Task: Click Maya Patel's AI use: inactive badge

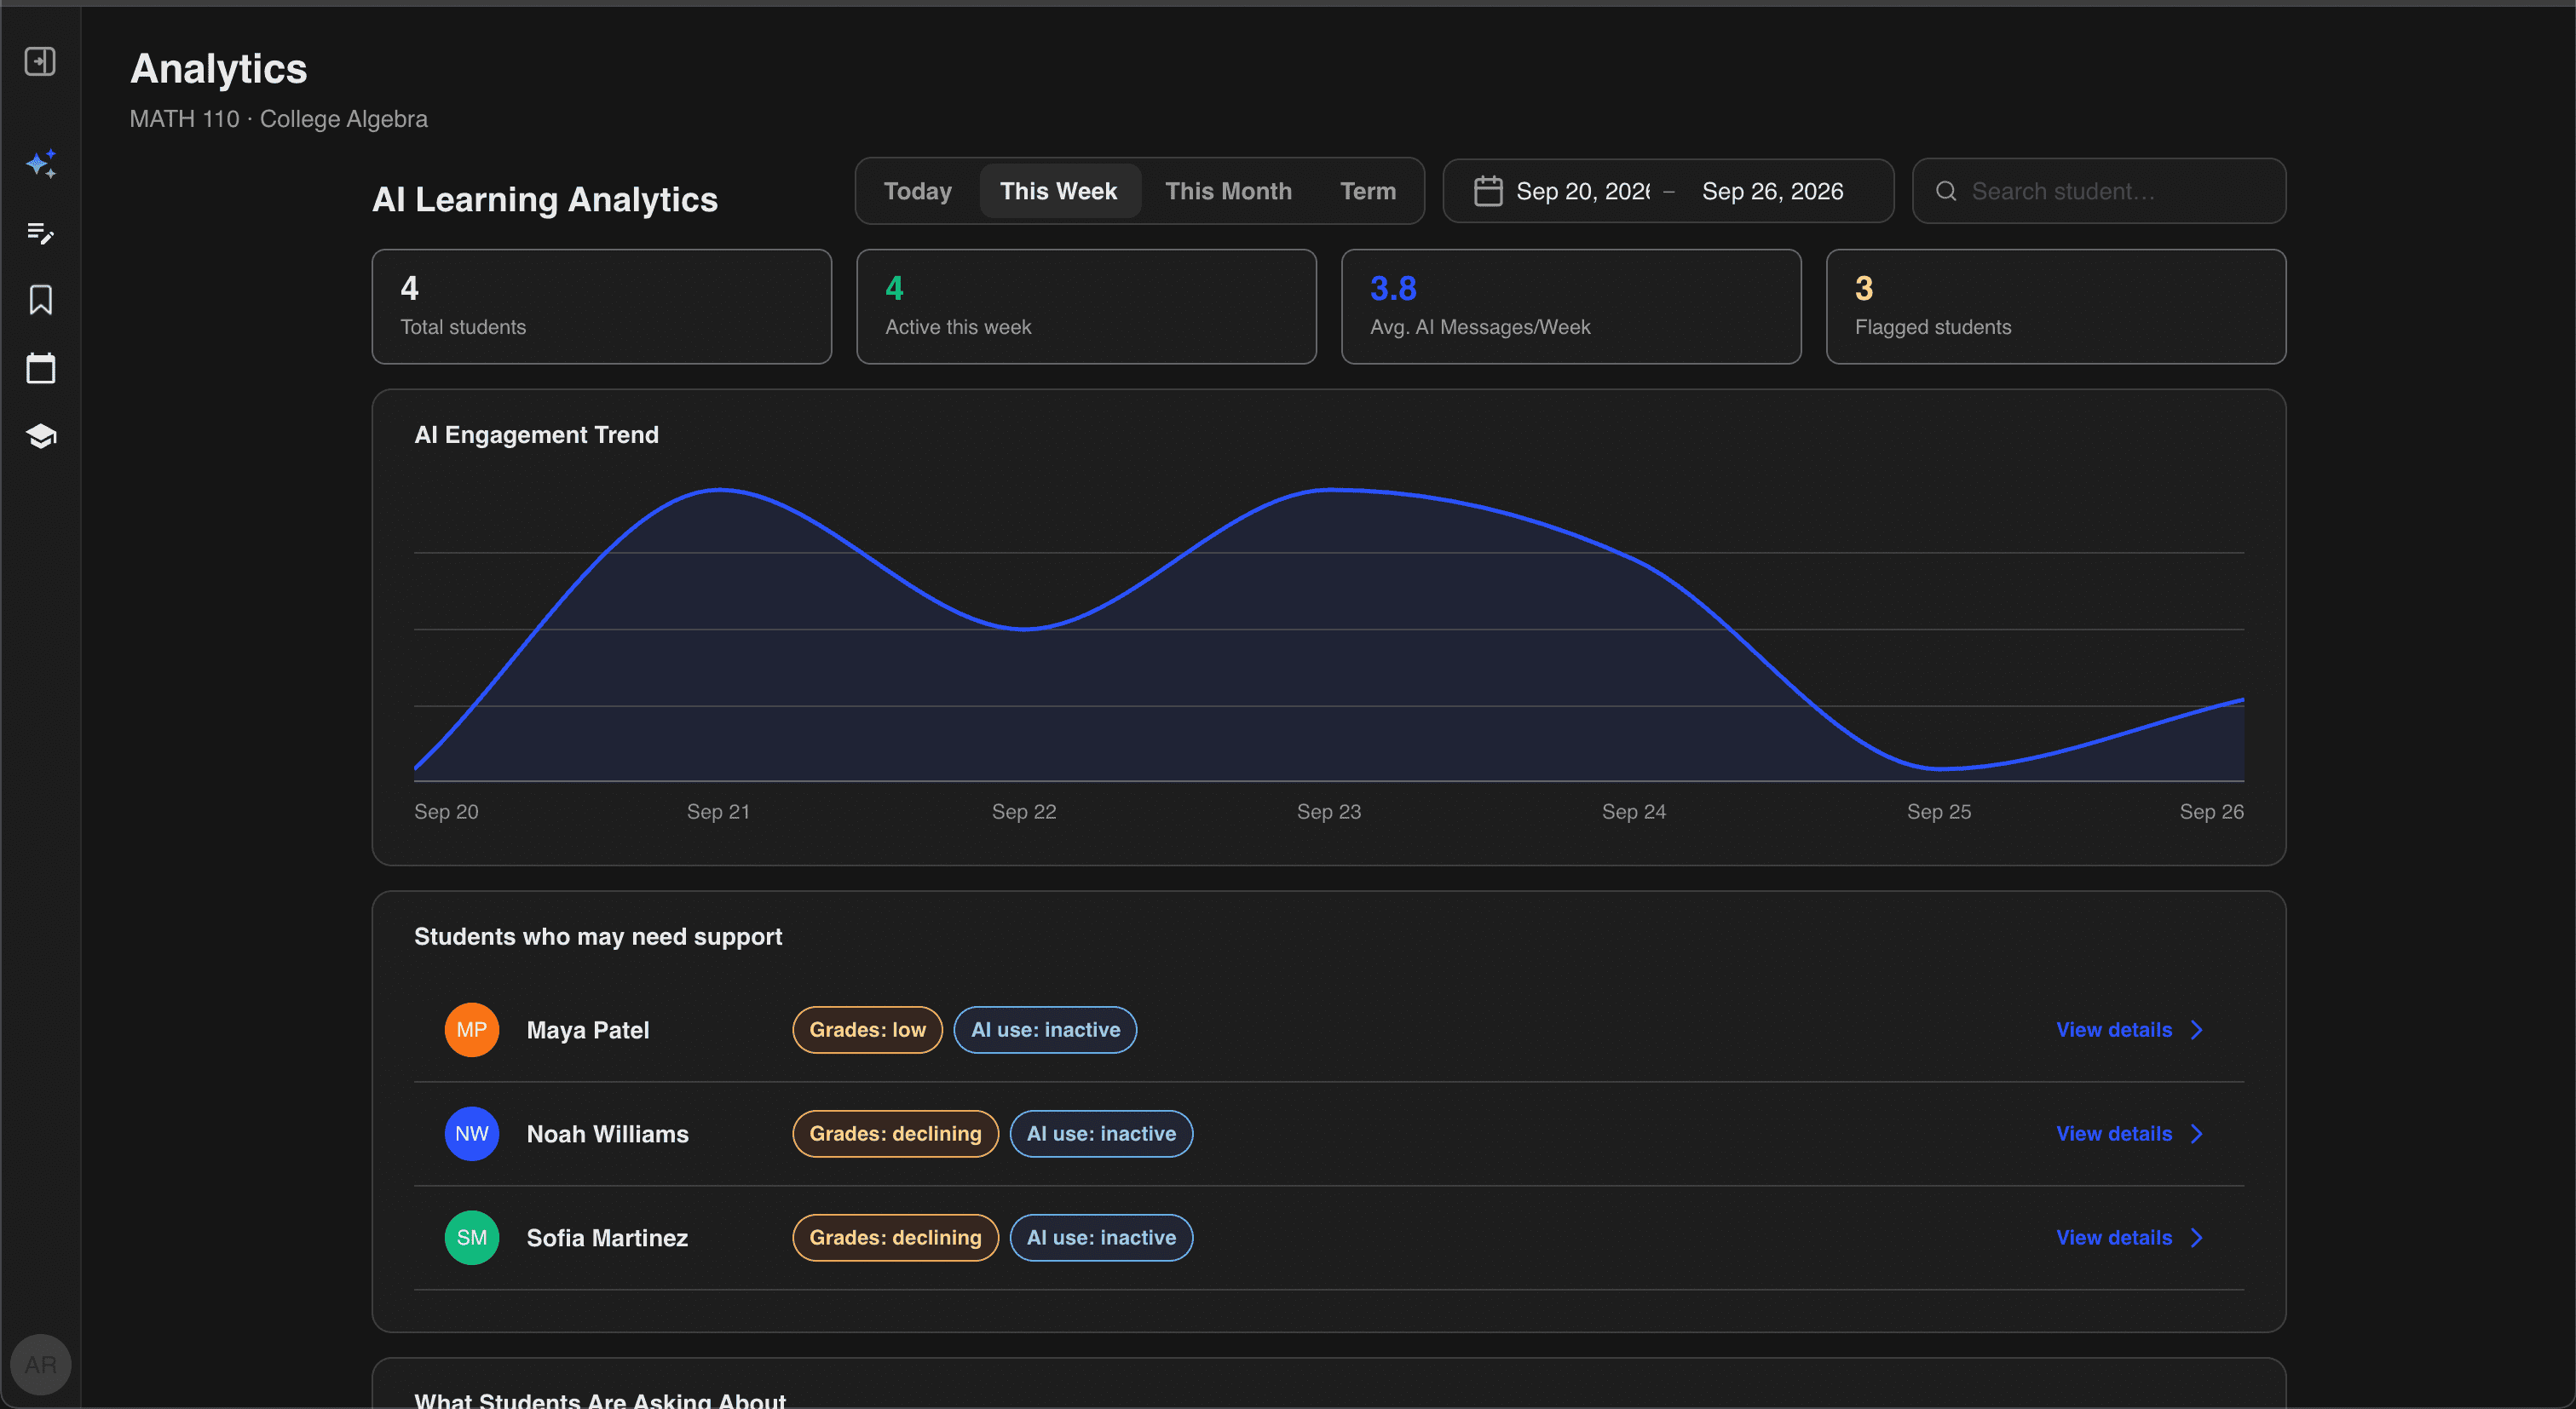Action: pos(1045,1030)
